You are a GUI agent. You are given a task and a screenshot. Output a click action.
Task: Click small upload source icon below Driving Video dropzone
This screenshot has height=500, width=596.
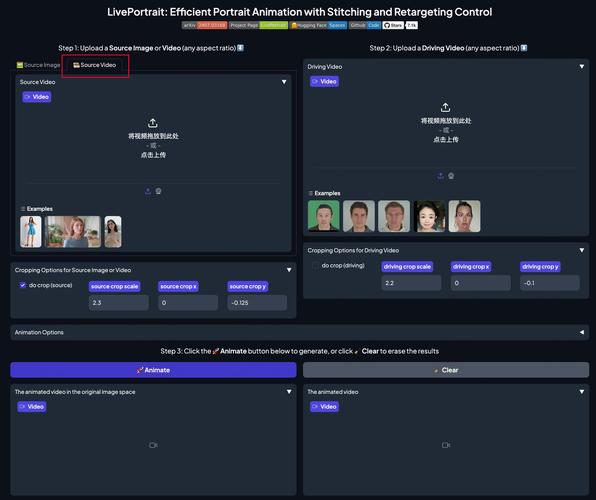[x=440, y=176]
